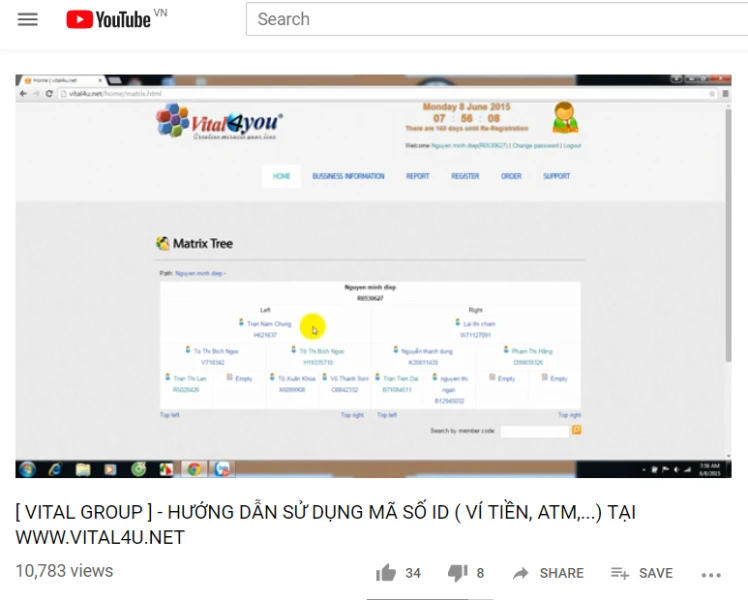Select the HOME tab on Vital4you
Screen dimensions: 748x600
(282, 176)
